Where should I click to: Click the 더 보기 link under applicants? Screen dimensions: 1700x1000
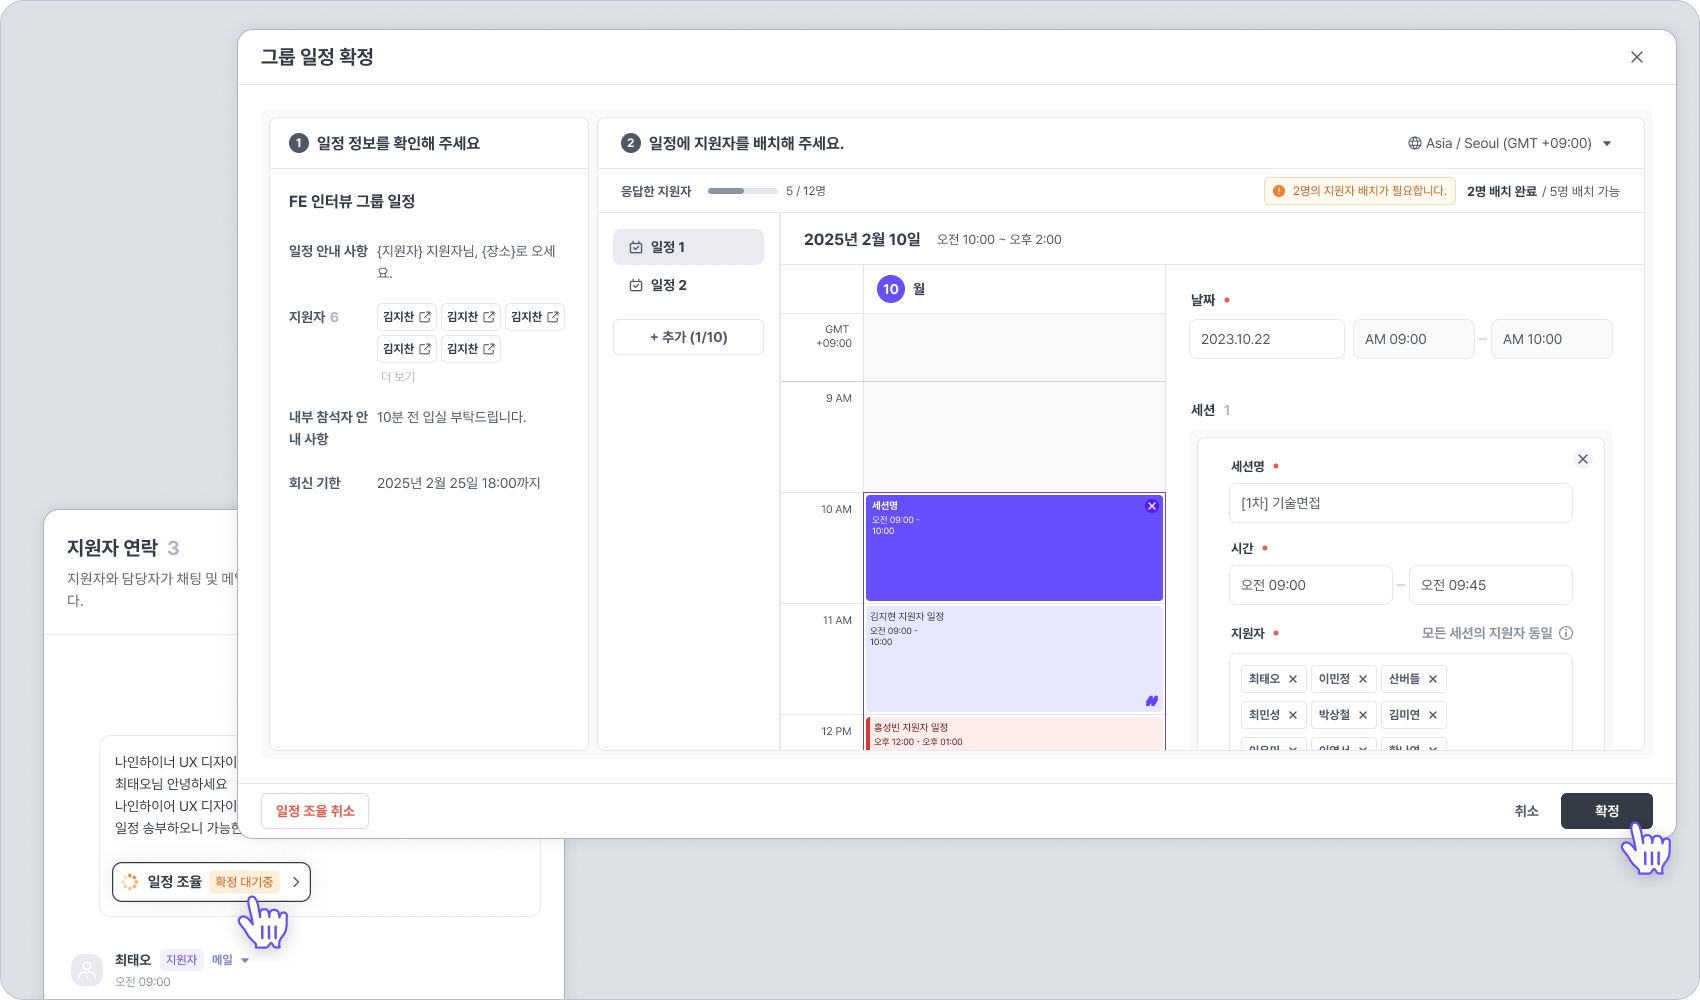tap(398, 377)
